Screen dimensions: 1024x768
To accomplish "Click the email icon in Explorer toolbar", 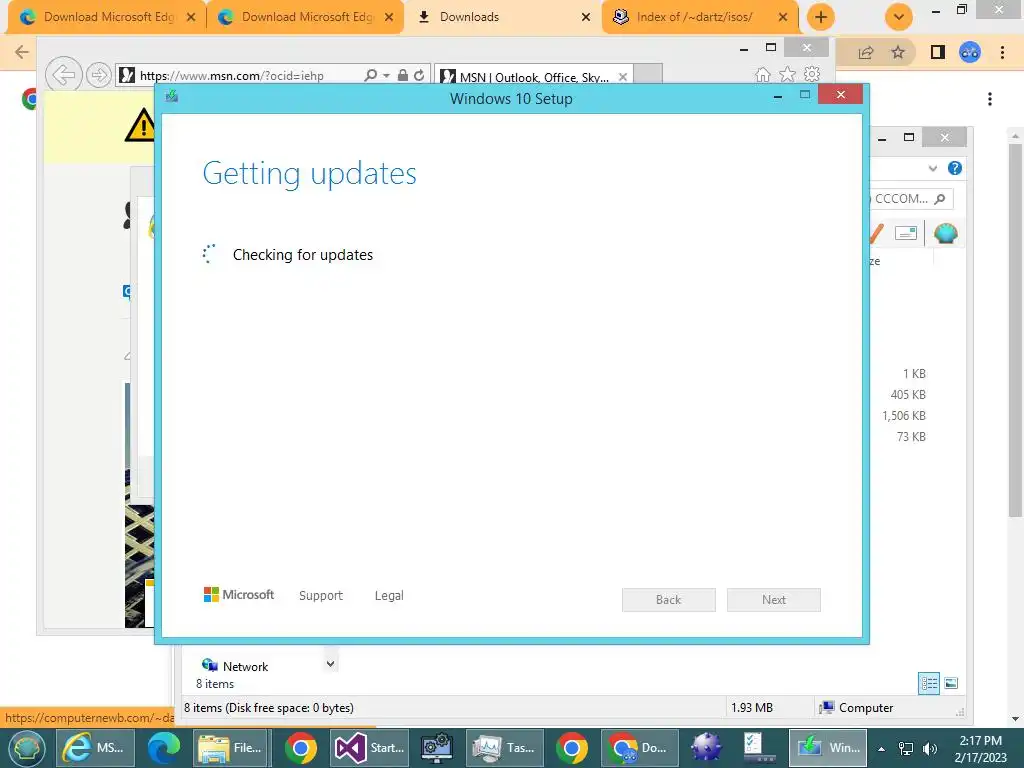I will (x=906, y=233).
